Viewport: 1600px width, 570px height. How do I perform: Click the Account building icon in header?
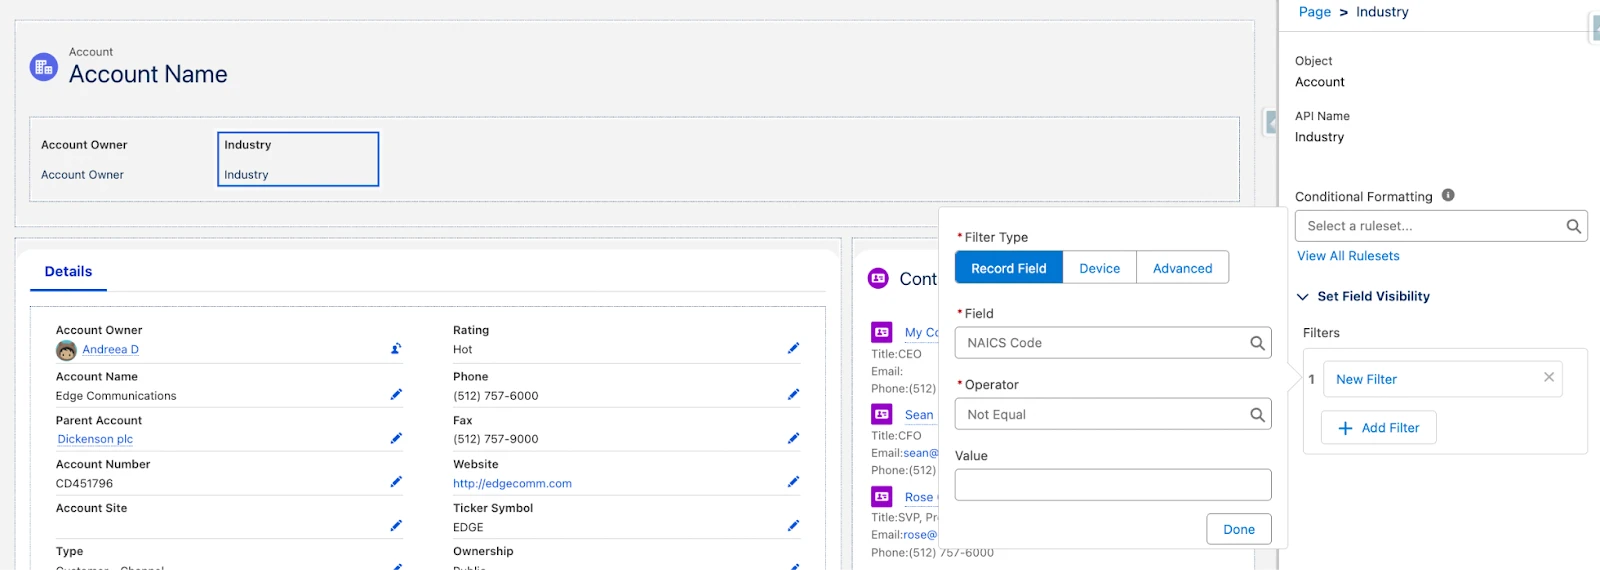[x=44, y=67]
